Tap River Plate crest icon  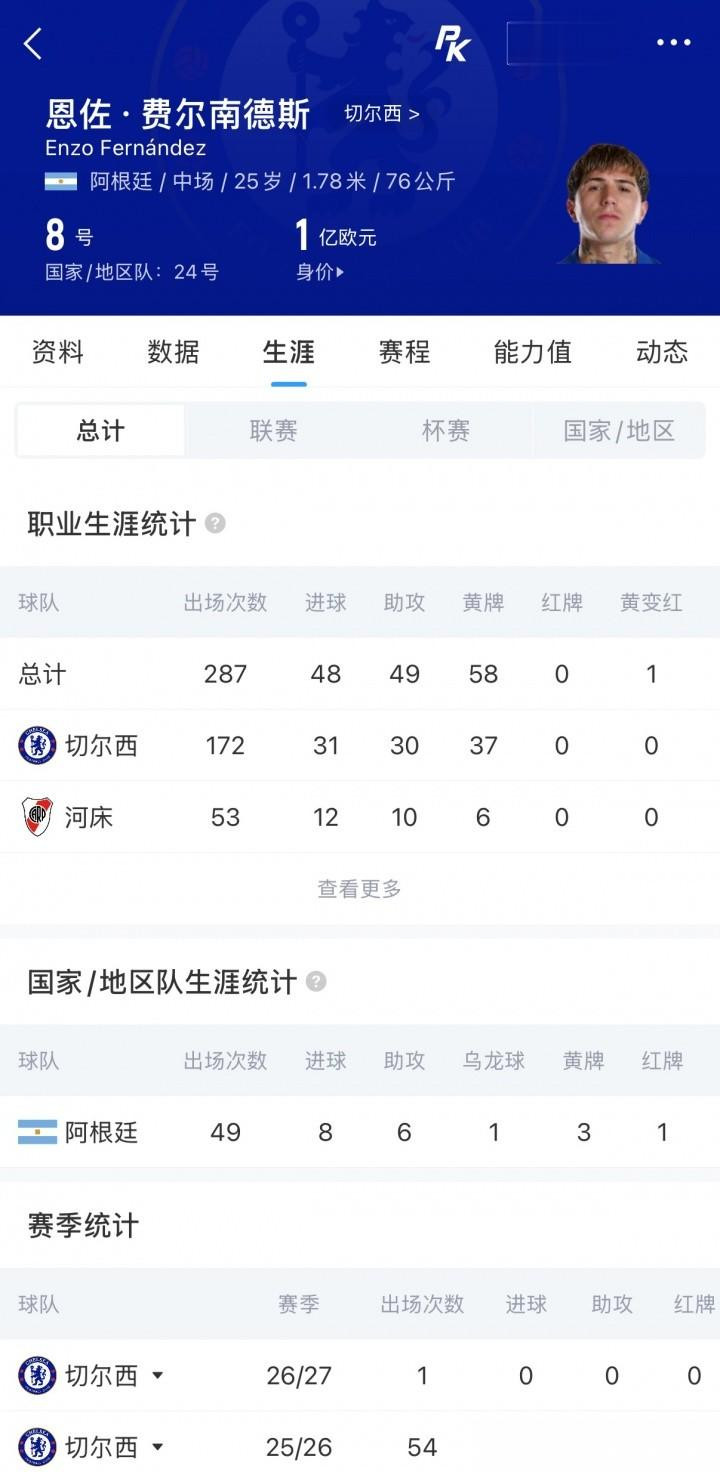coord(37,817)
